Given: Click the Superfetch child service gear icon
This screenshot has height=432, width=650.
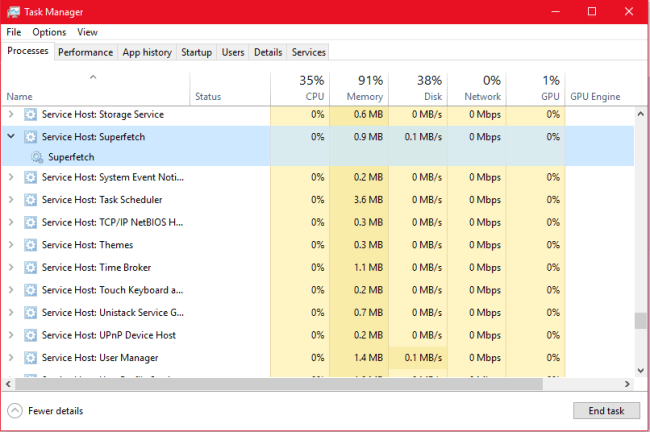Looking at the screenshot, I should 37,157.
